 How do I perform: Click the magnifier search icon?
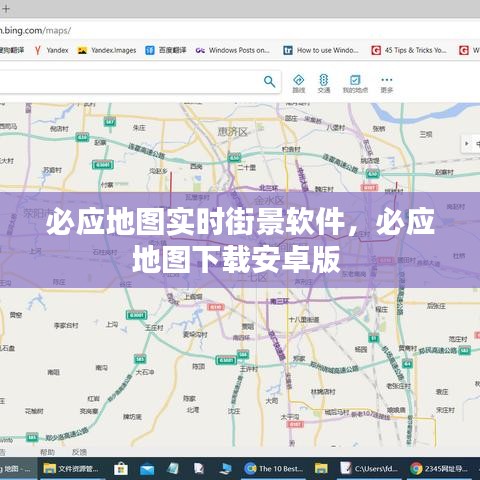[x=269, y=81]
